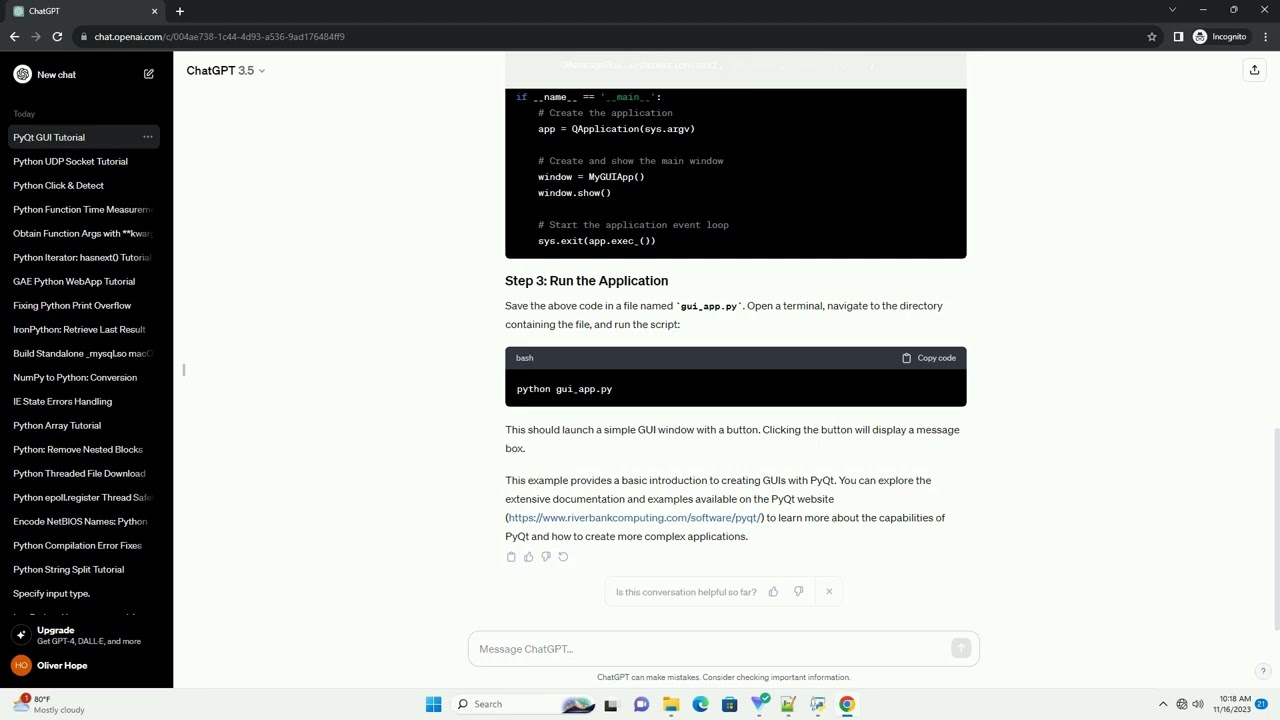Click the Upgrade sparkle icon
The height and width of the screenshot is (720, 1280).
pyautogui.click(x=21, y=635)
